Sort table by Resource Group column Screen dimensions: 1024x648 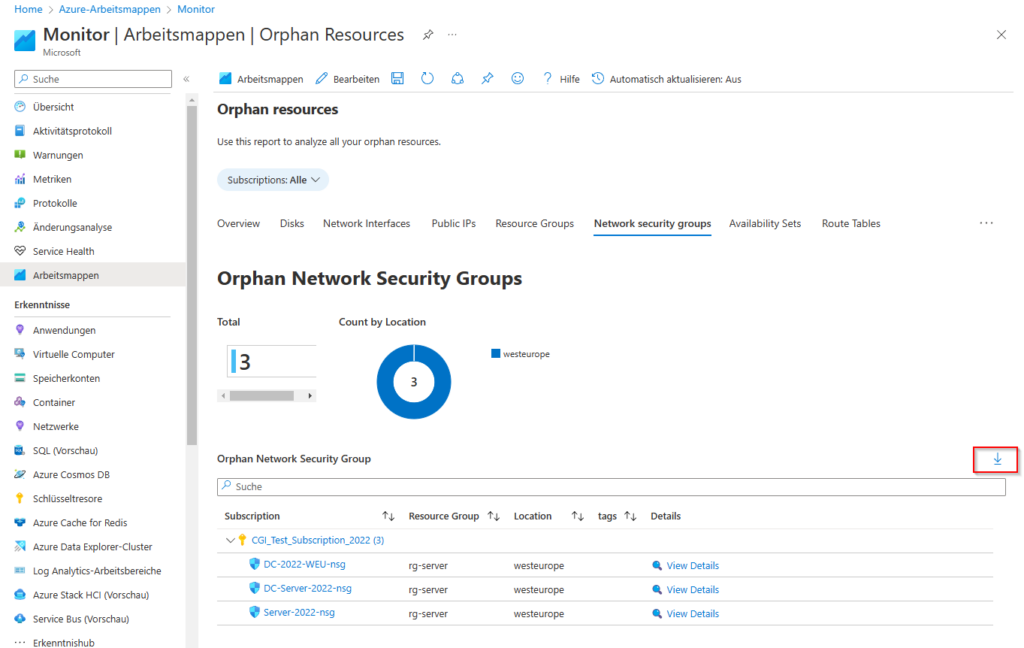point(493,516)
